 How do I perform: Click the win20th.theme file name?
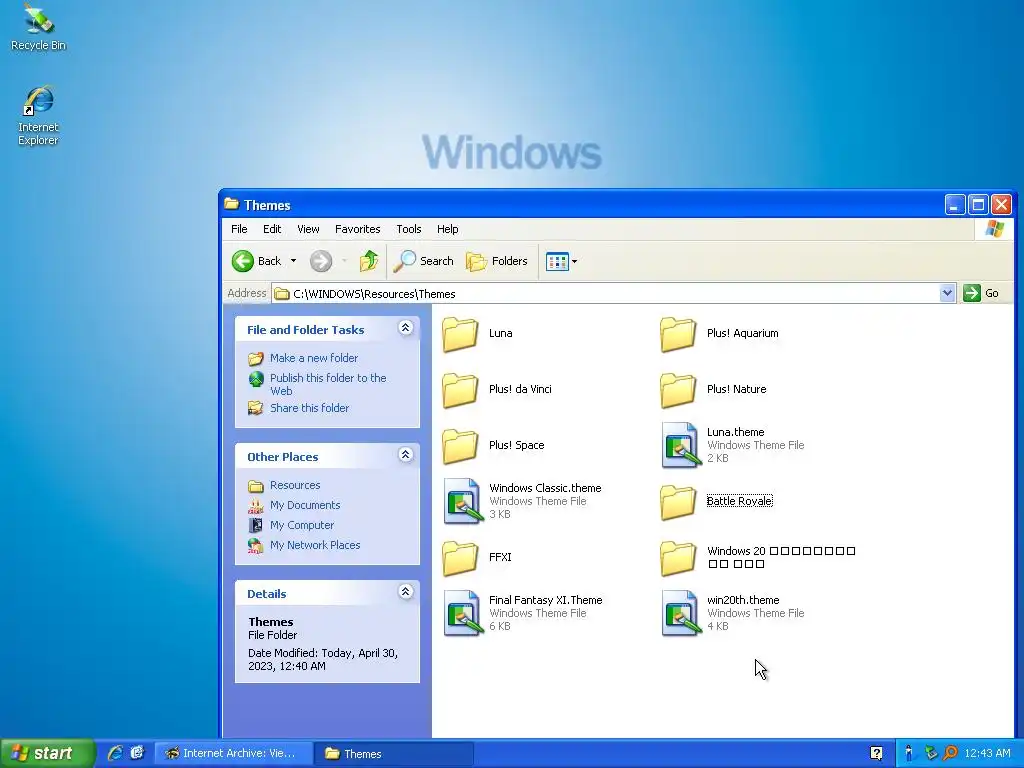pyautogui.click(x=743, y=600)
